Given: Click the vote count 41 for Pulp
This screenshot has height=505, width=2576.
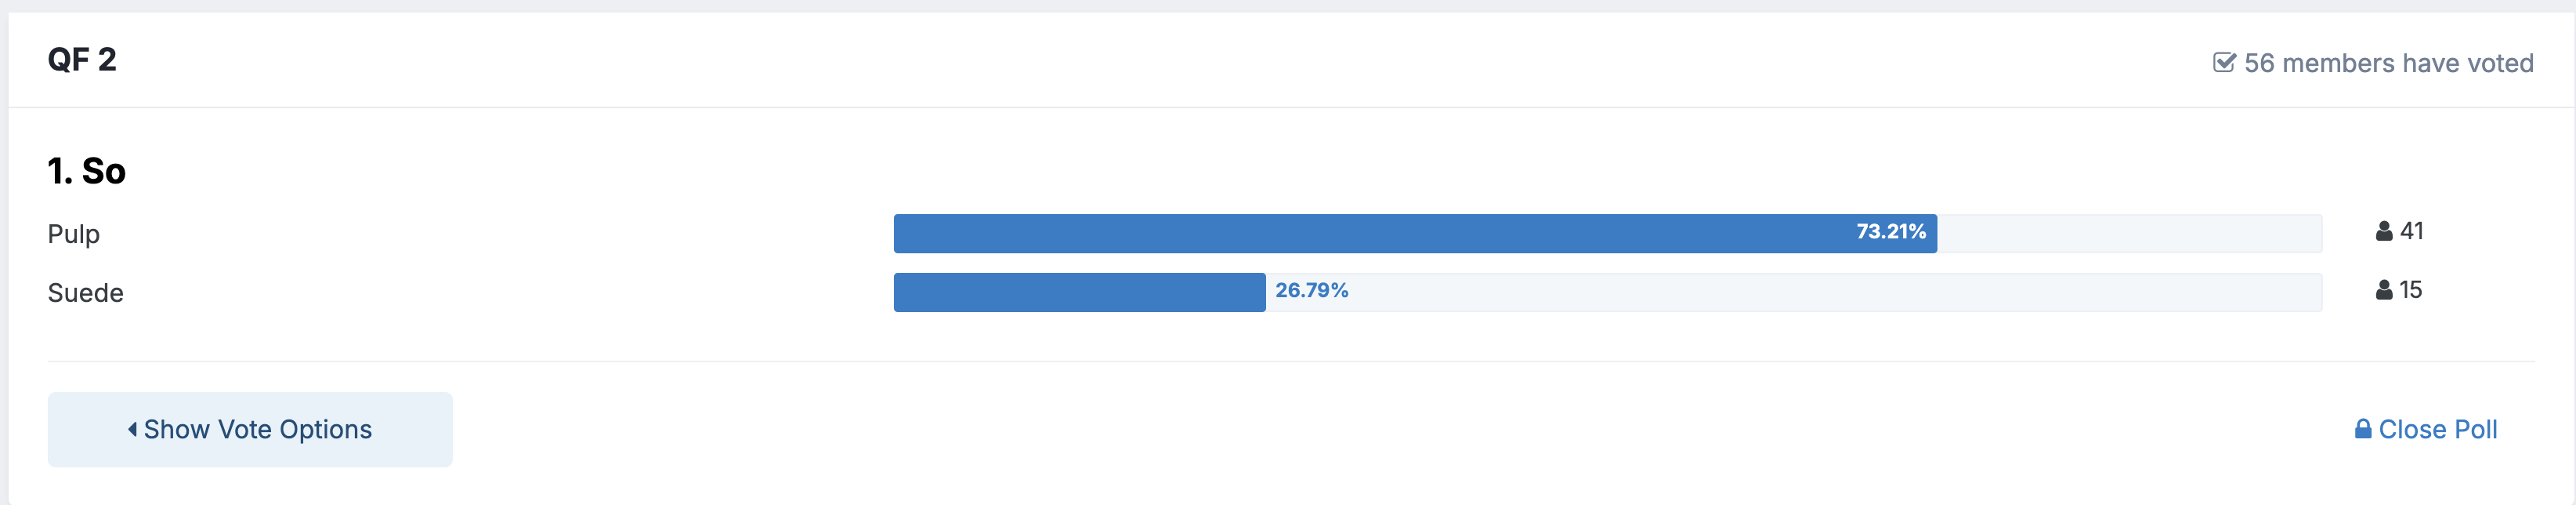Looking at the screenshot, I should (x=2412, y=231).
